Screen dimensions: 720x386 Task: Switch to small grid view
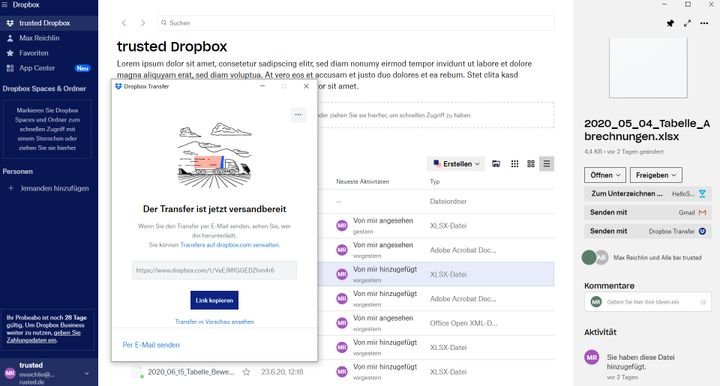pos(515,164)
